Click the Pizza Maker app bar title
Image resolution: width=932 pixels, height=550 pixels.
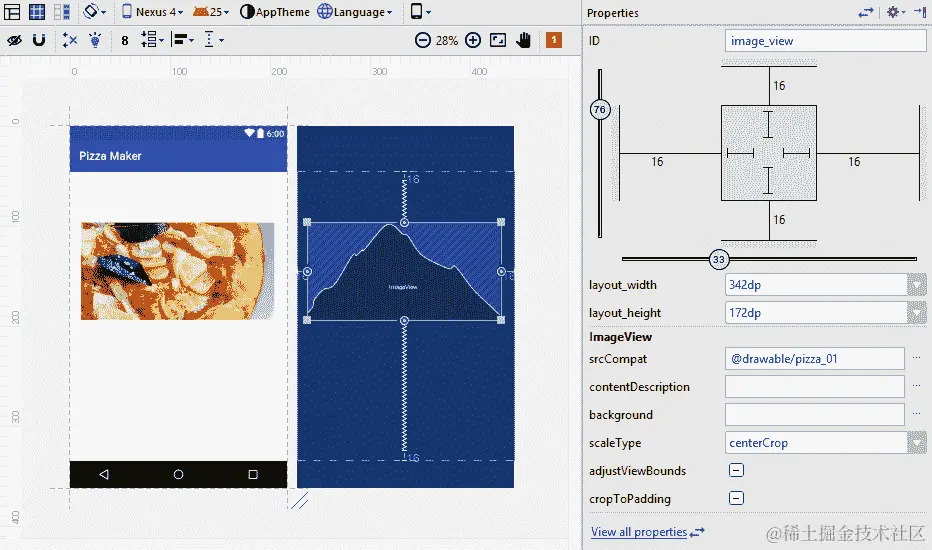(x=110, y=156)
